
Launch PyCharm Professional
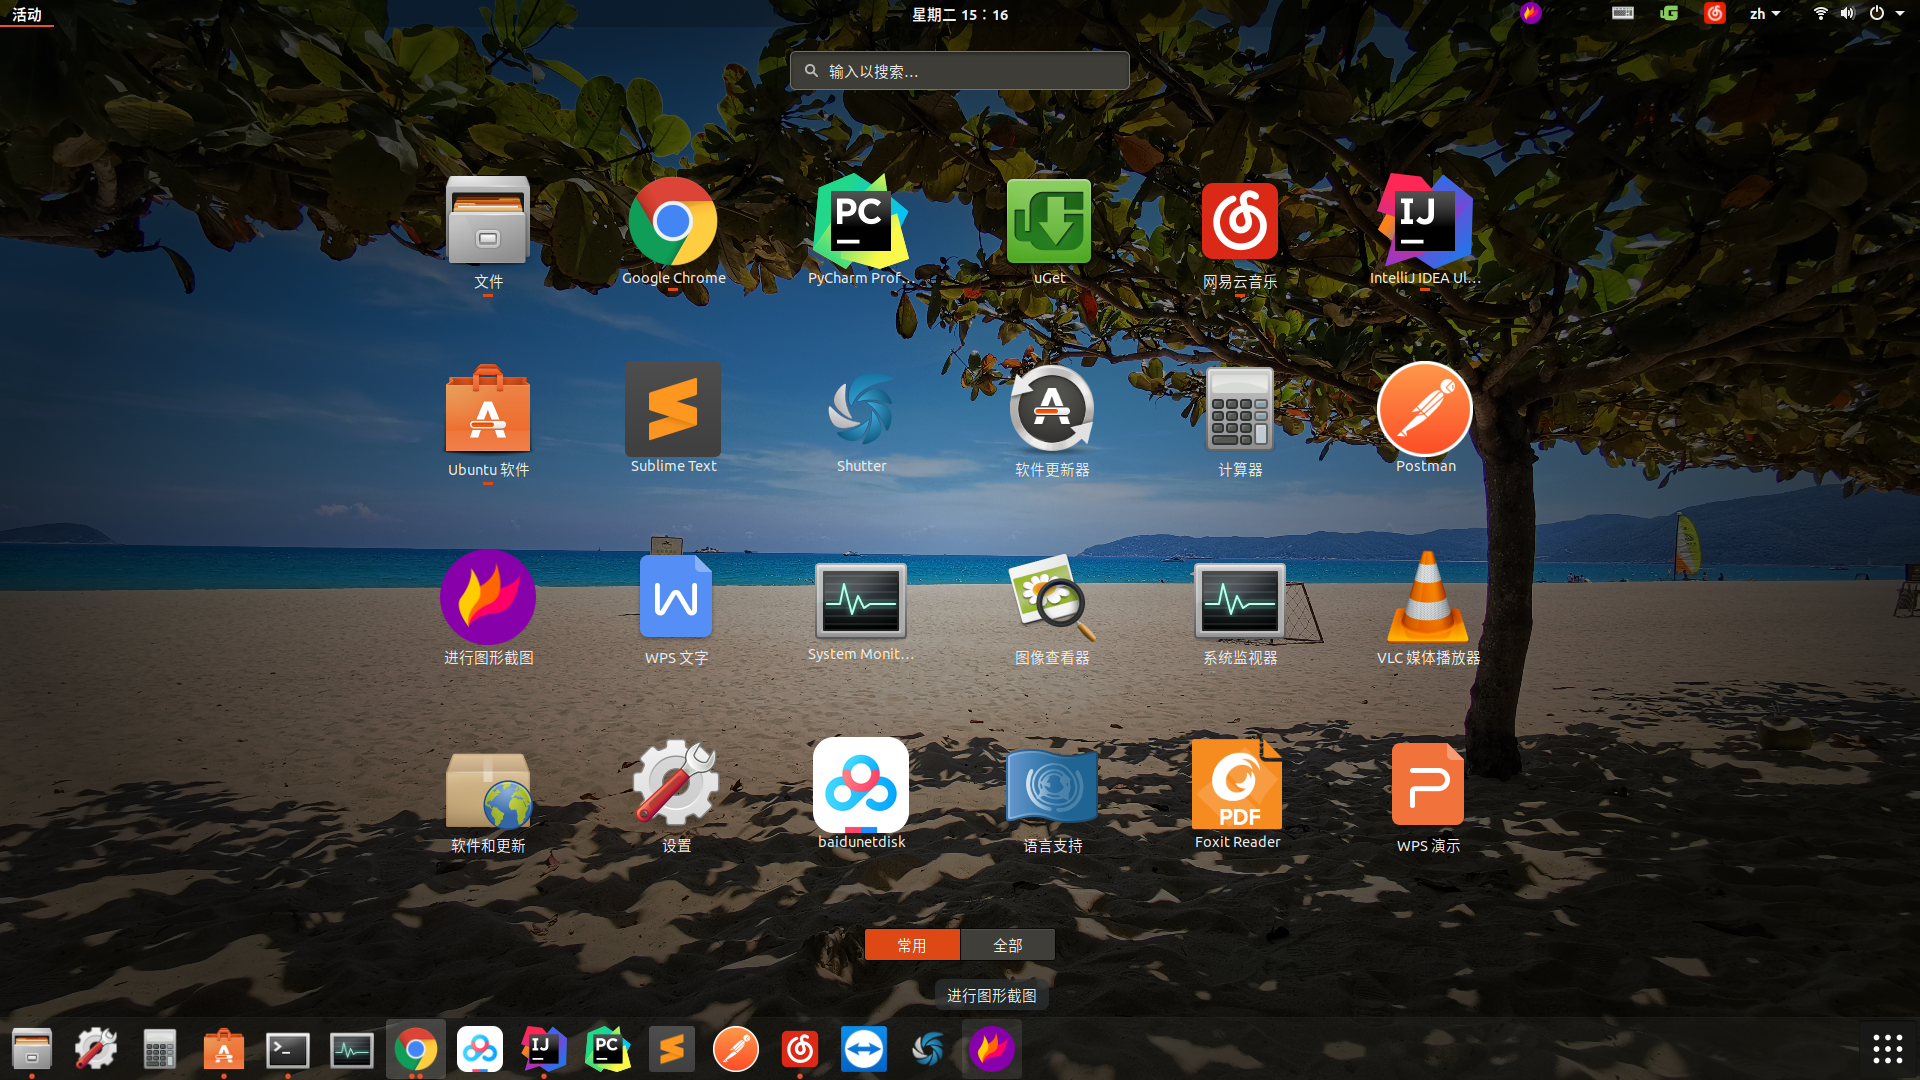click(861, 222)
